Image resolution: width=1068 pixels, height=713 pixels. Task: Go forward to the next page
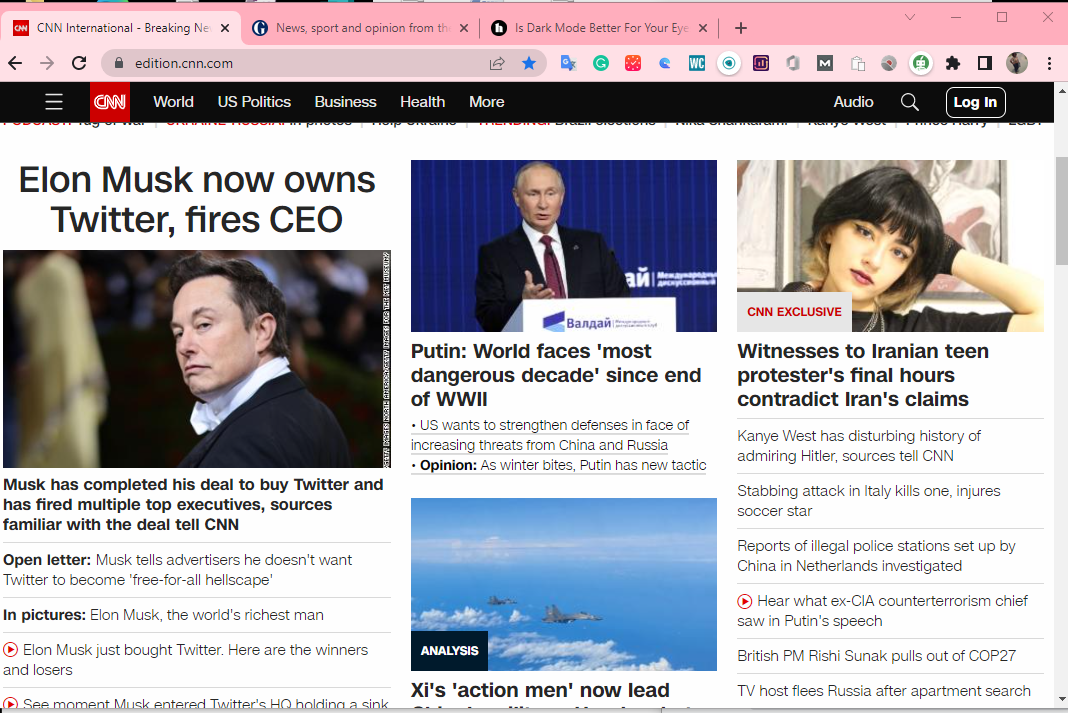[47, 63]
